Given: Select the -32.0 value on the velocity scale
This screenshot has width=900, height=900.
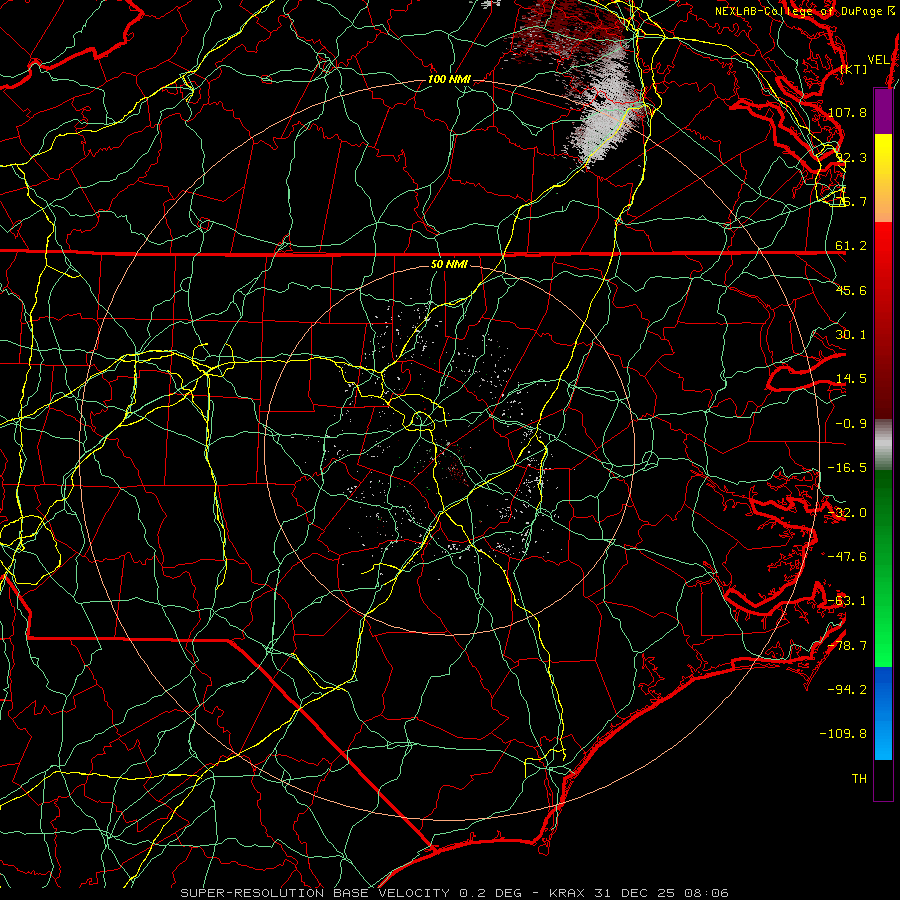Looking at the screenshot, I should 847,513.
